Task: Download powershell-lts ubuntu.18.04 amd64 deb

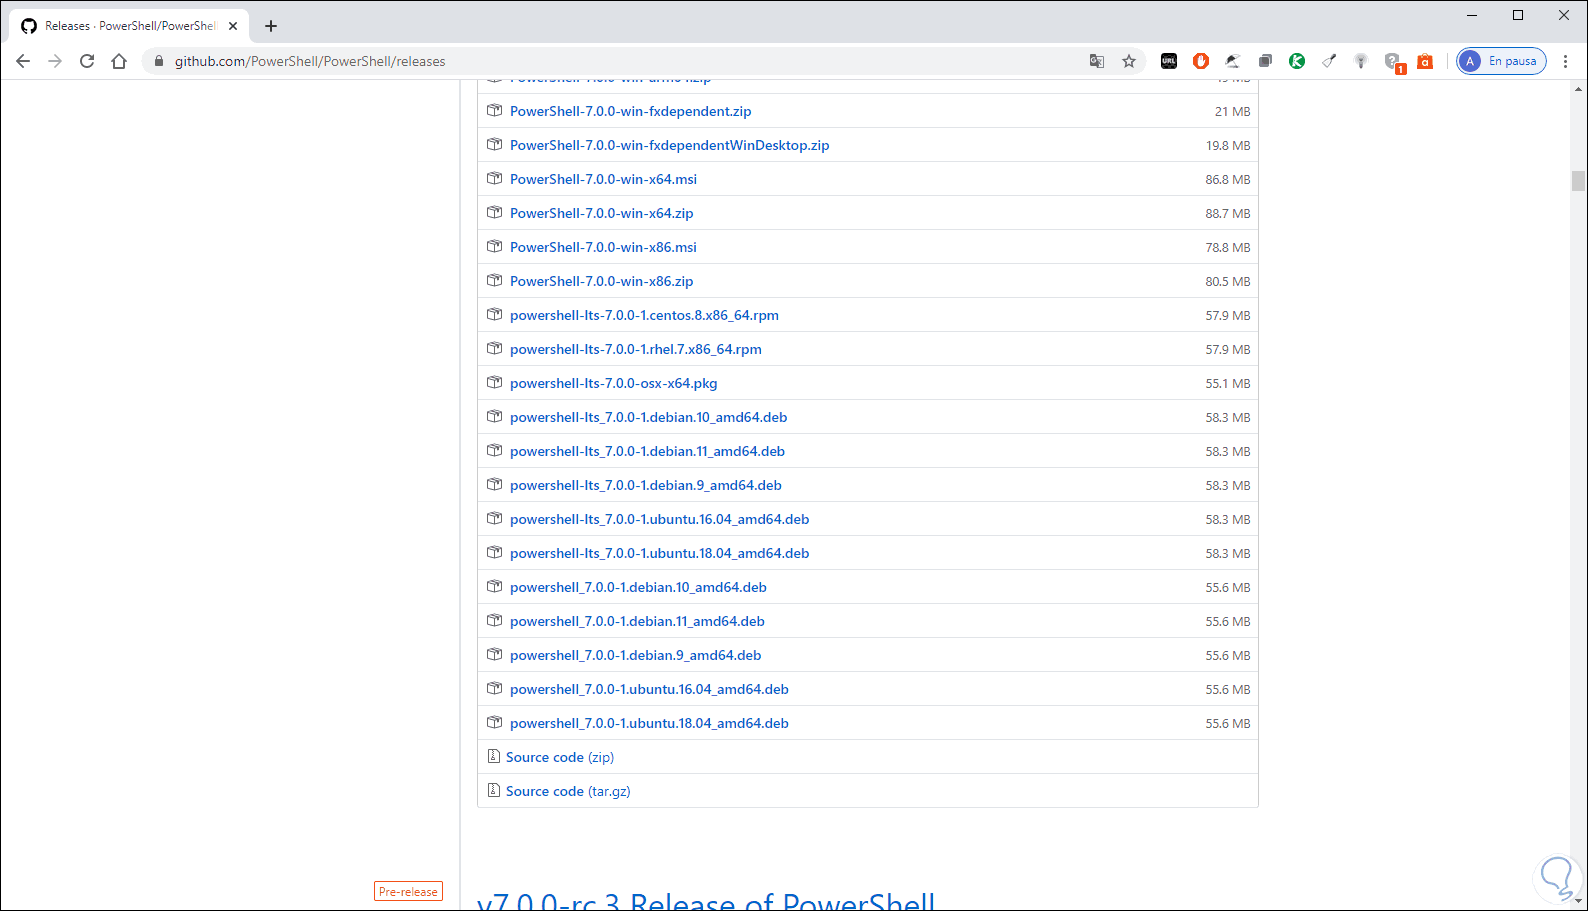Action: (x=660, y=553)
